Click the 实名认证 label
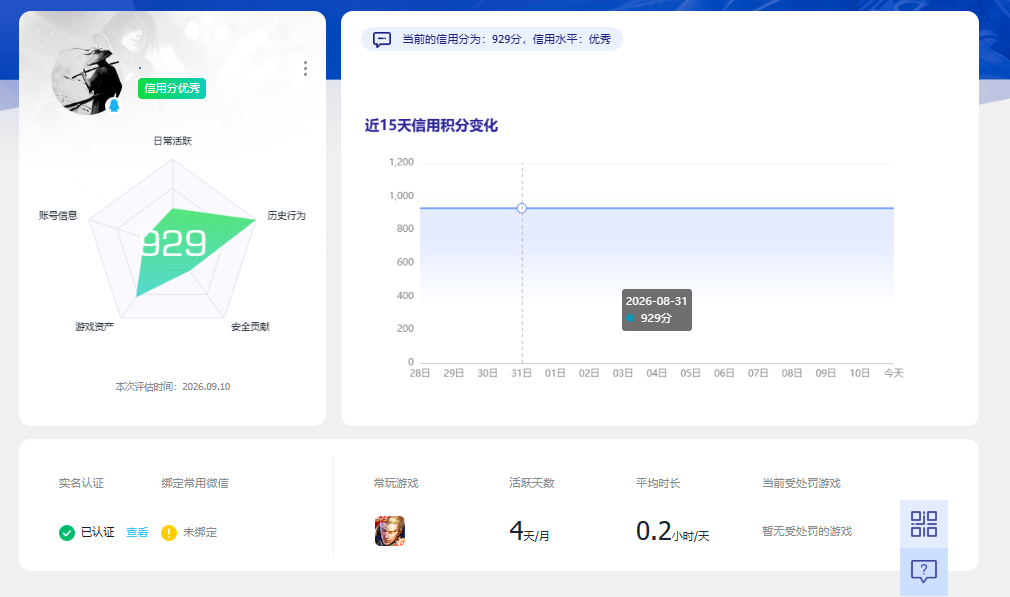 [81, 483]
